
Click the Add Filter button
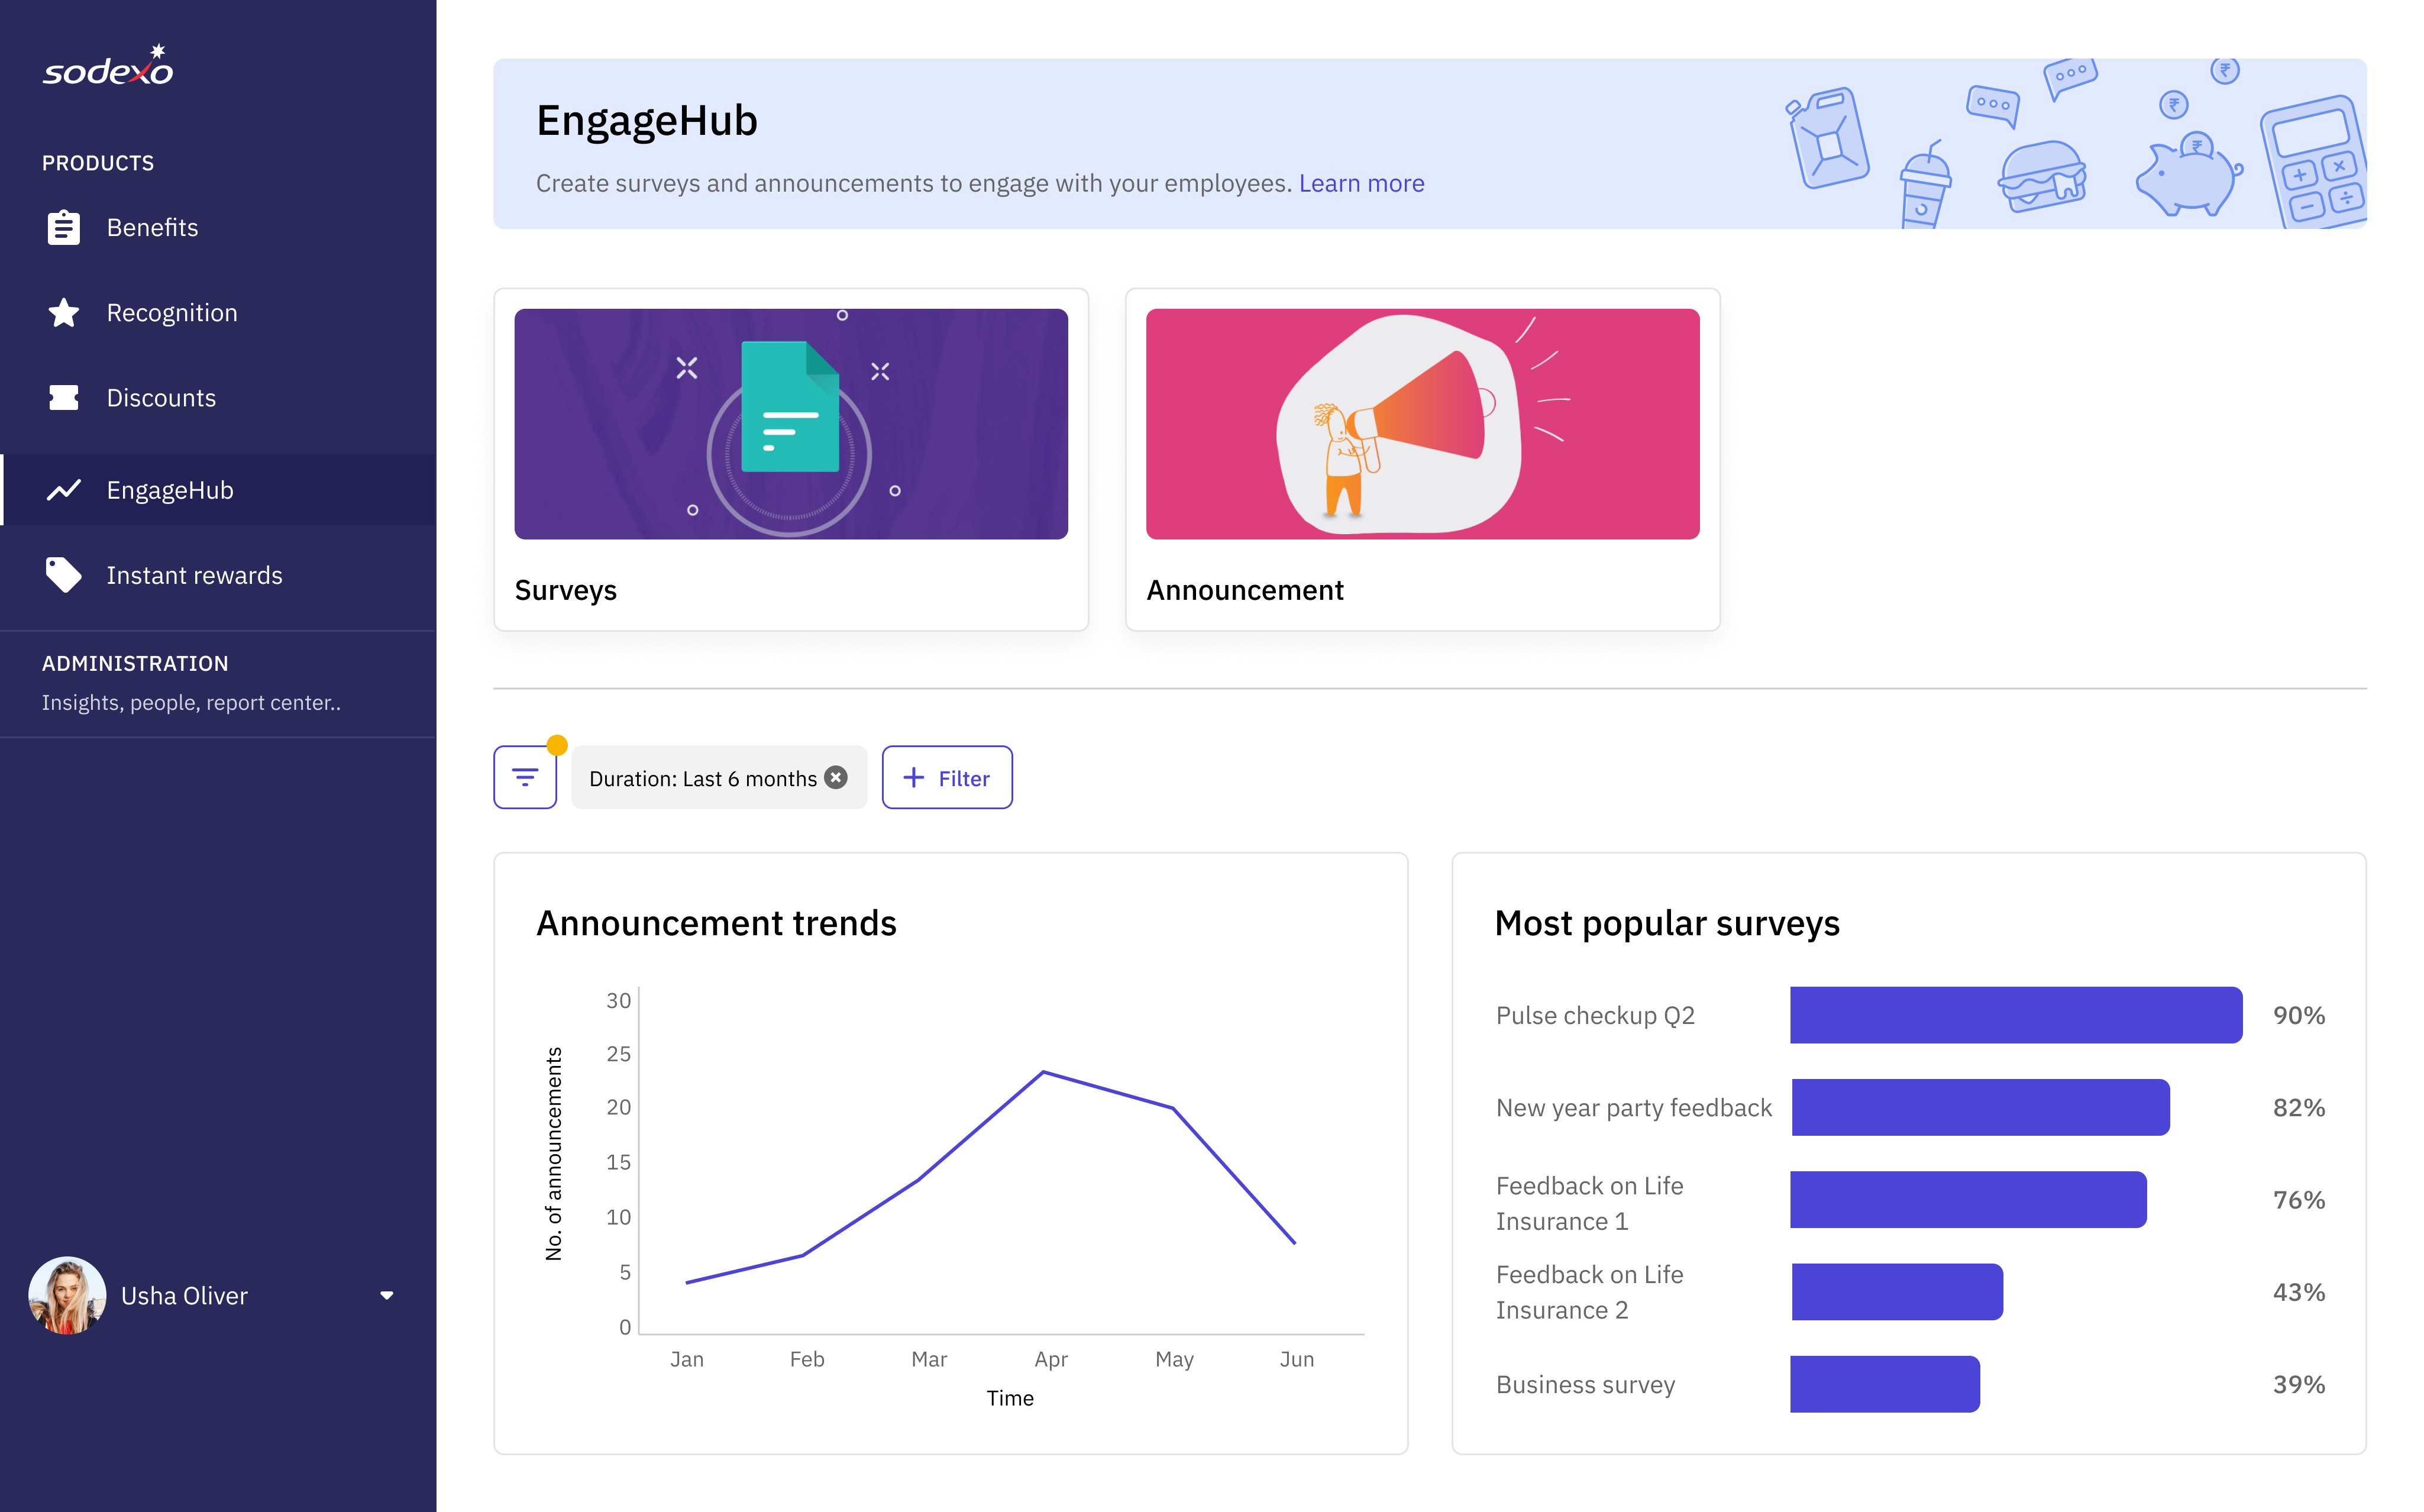946,777
